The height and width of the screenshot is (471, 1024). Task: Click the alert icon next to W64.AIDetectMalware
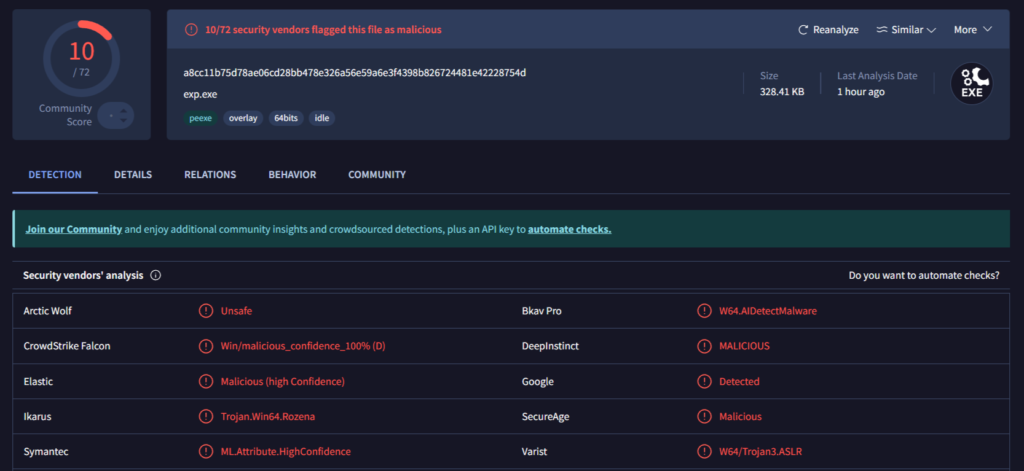click(704, 311)
